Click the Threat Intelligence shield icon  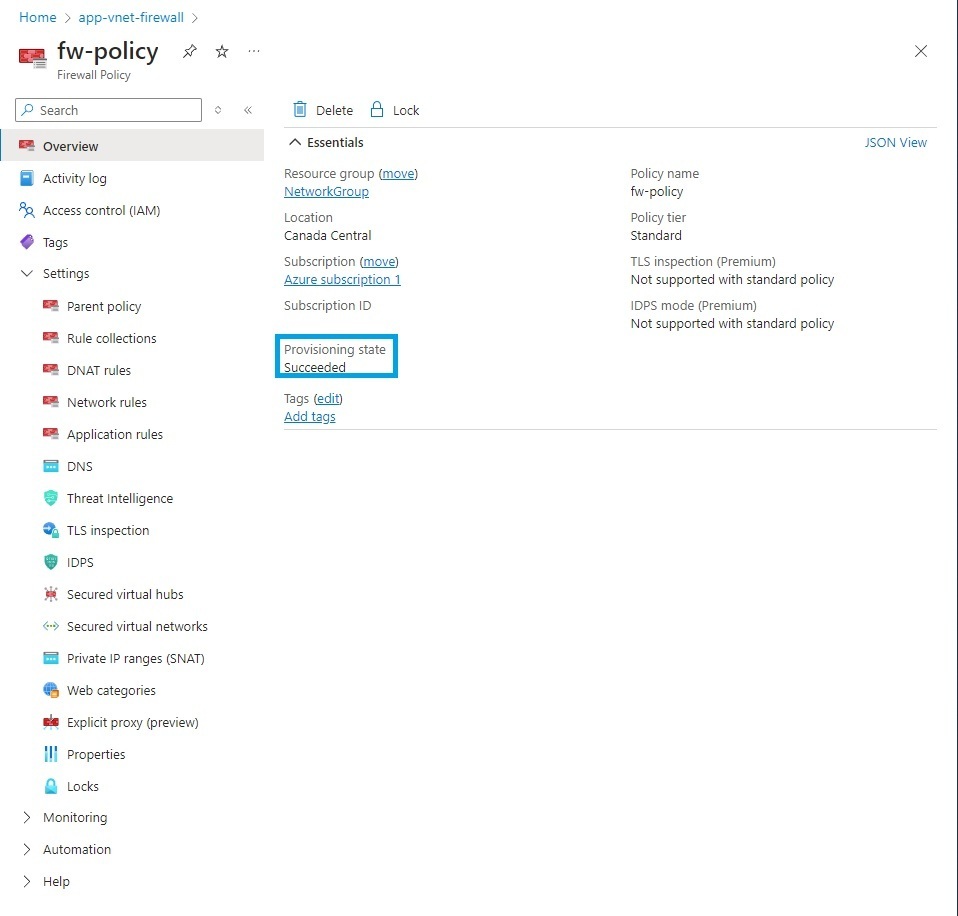pyautogui.click(x=51, y=498)
